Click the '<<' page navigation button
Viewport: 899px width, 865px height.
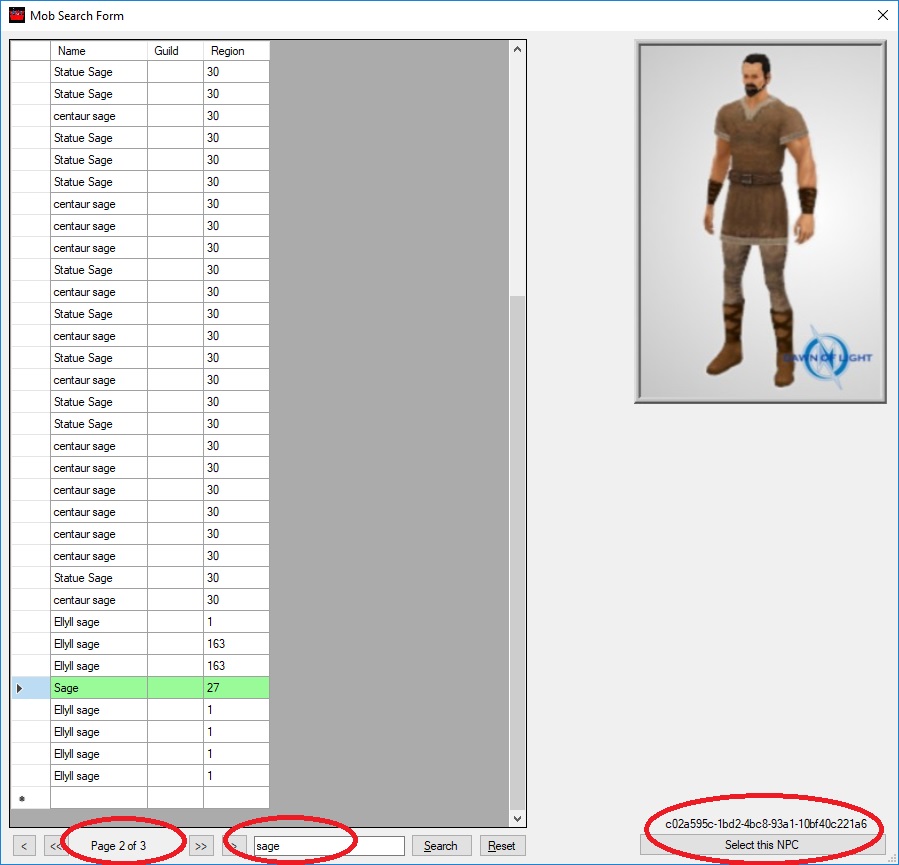coord(54,846)
